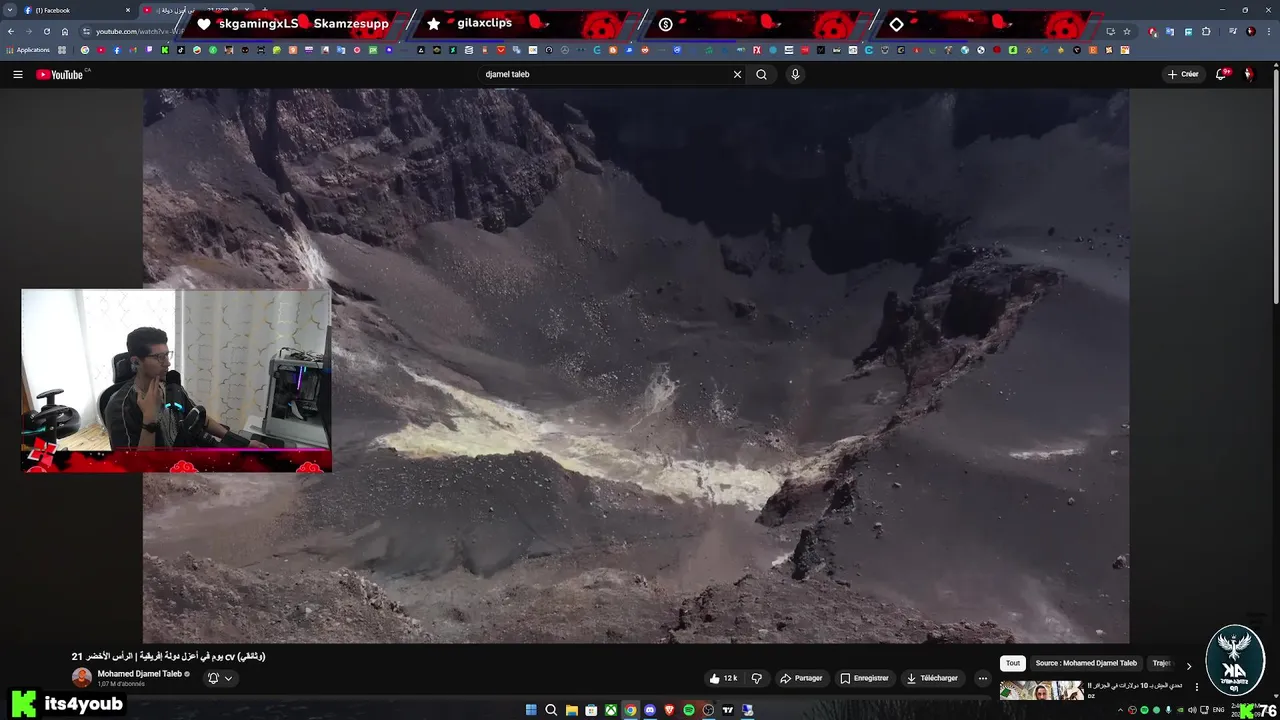Open Discord from the taskbar
This screenshot has width=1280, height=720.
(x=650, y=710)
